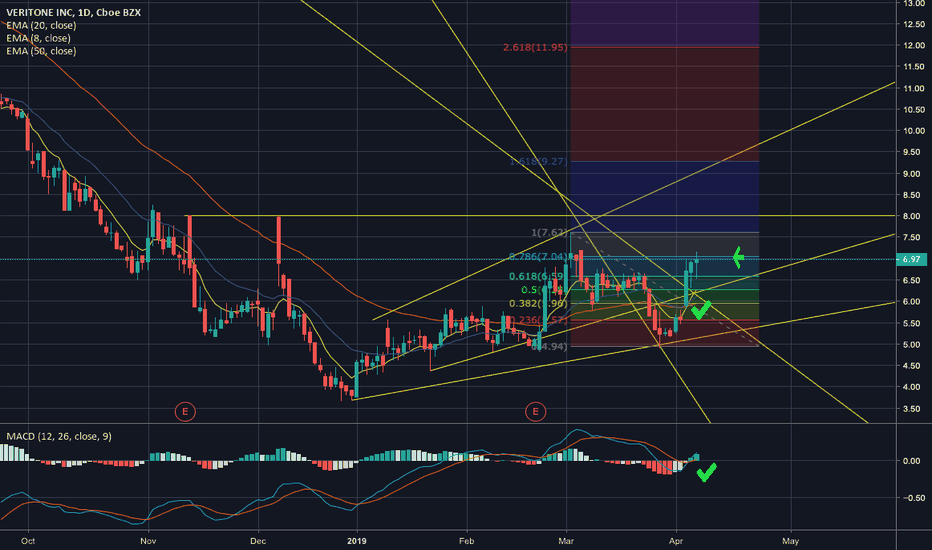Click the 12.00 price scale label

coord(914,45)
